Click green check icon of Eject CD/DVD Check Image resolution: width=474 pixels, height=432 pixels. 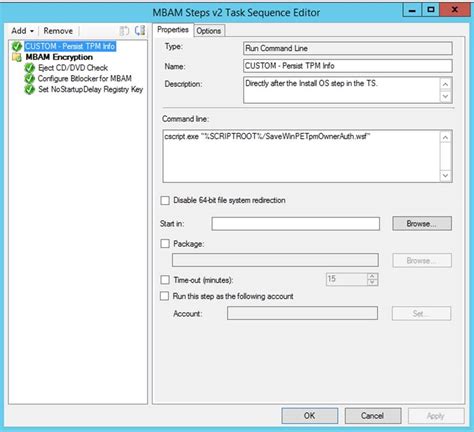29,68
